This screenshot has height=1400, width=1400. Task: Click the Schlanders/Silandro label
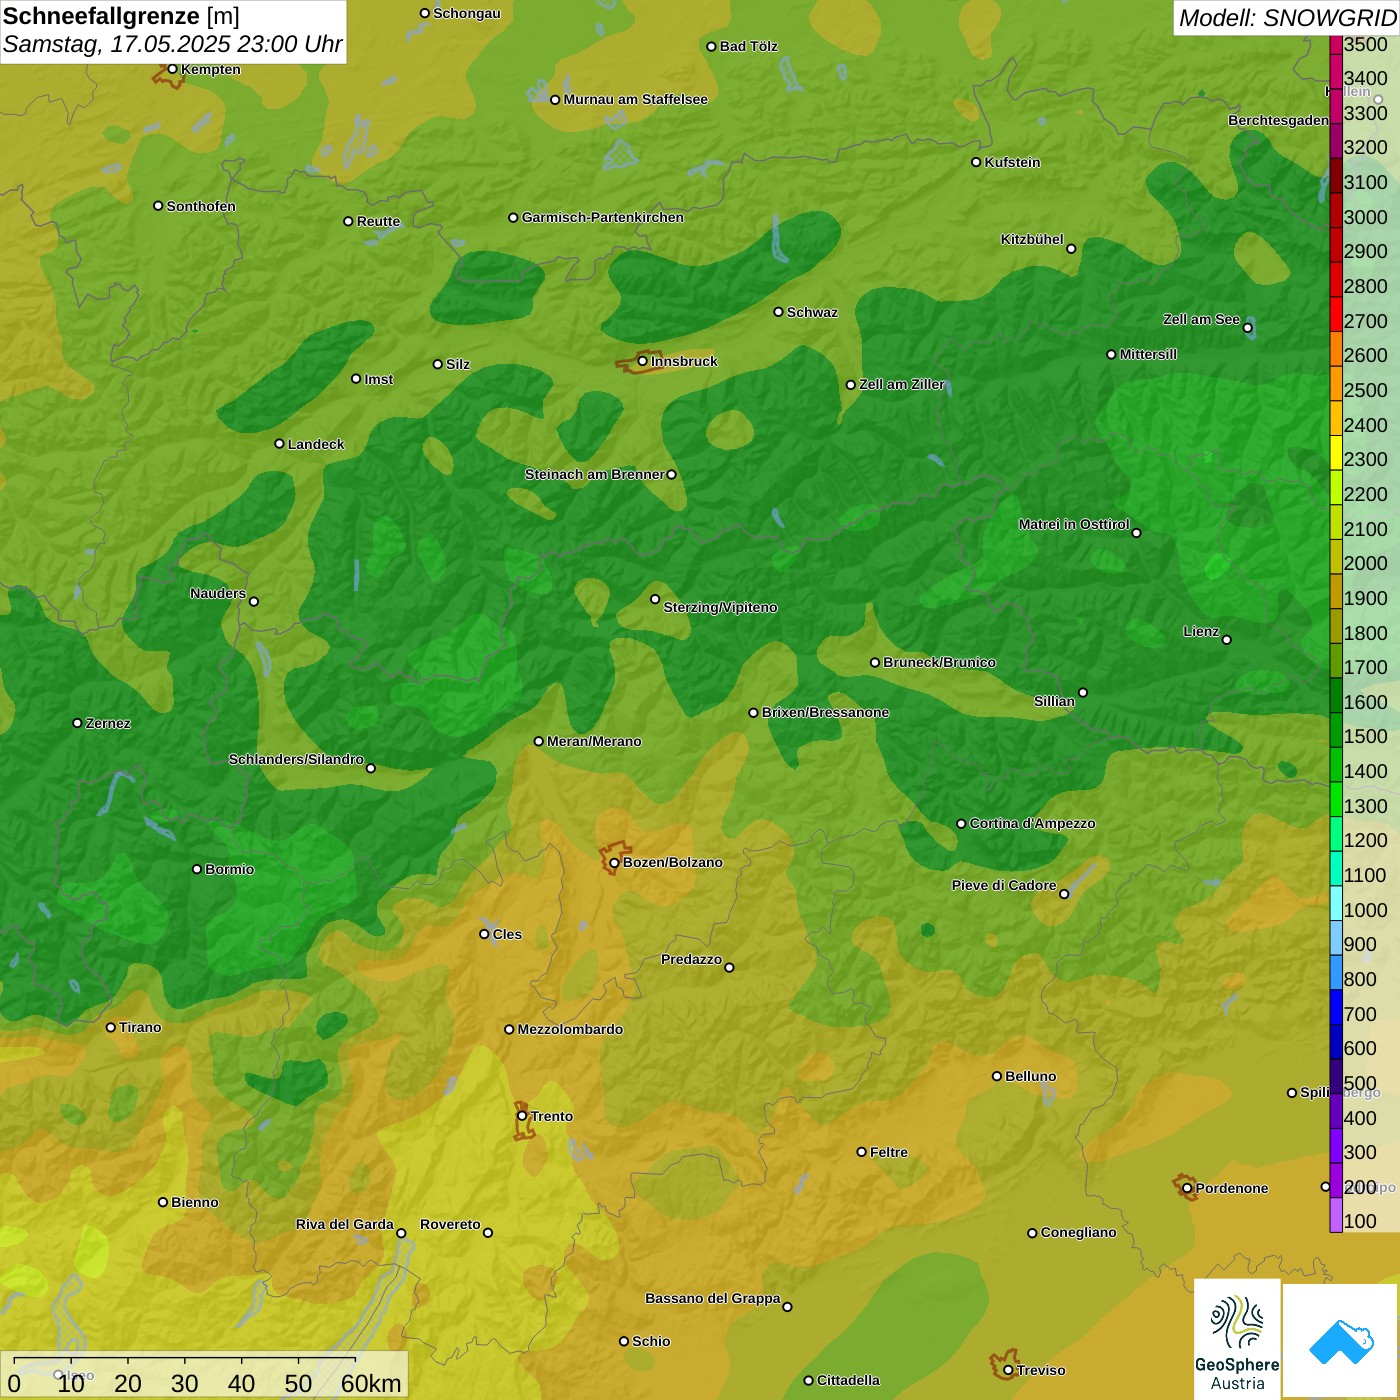(296, 759)
